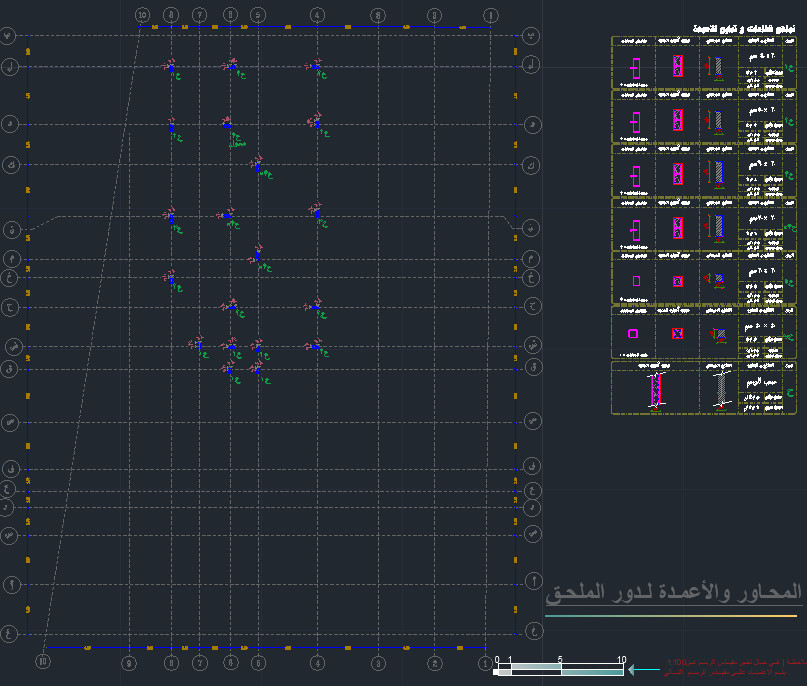Pick the small magenta square in fifth schedule row

(634, 281)
